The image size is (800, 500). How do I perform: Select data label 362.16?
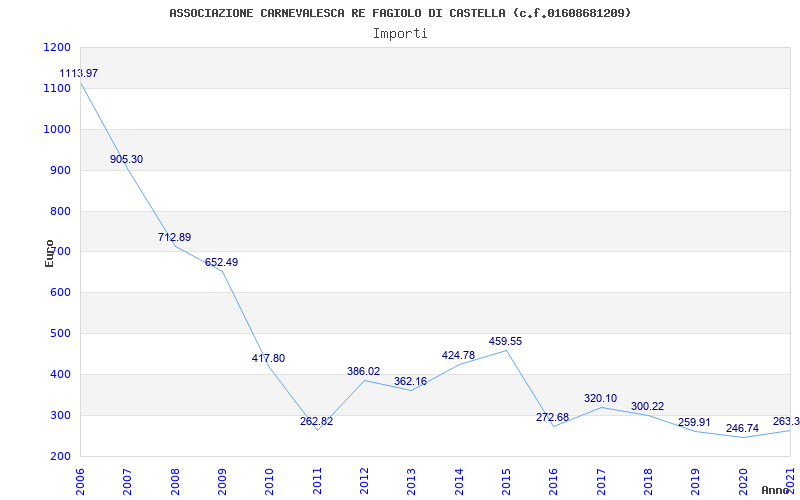coord(410,381)
